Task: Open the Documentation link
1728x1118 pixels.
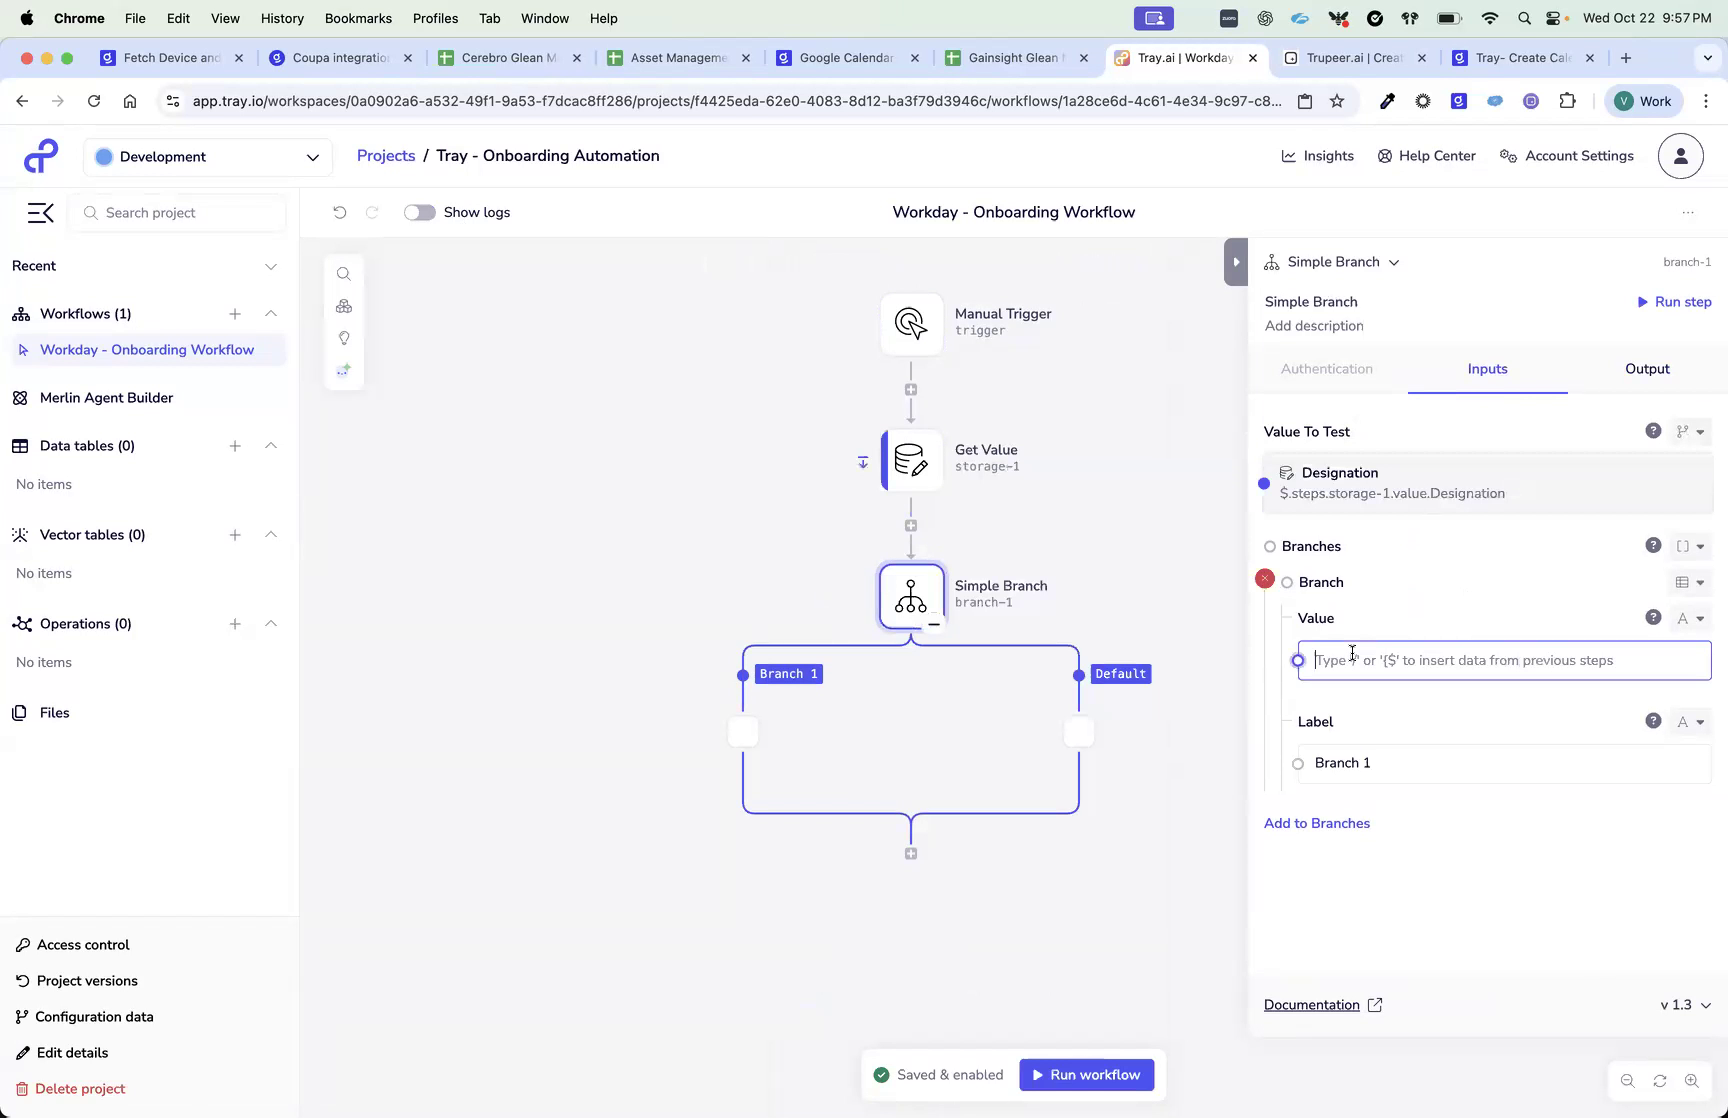Action: pos(1312,1005)
